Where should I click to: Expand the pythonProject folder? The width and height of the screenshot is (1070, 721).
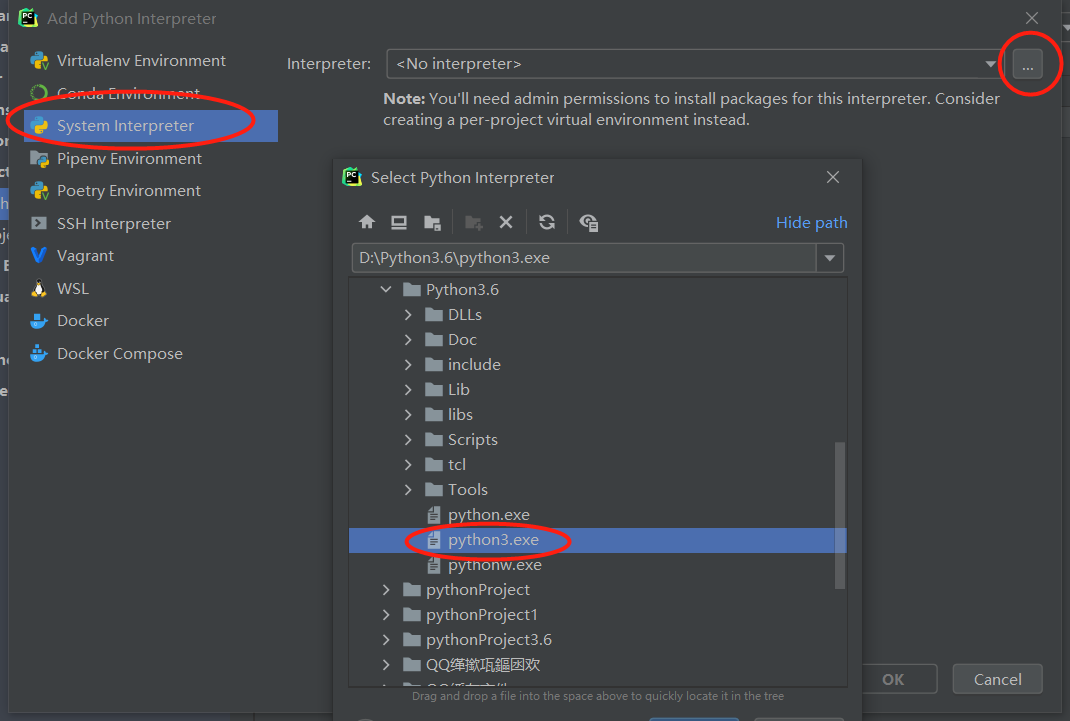(386, 590)
